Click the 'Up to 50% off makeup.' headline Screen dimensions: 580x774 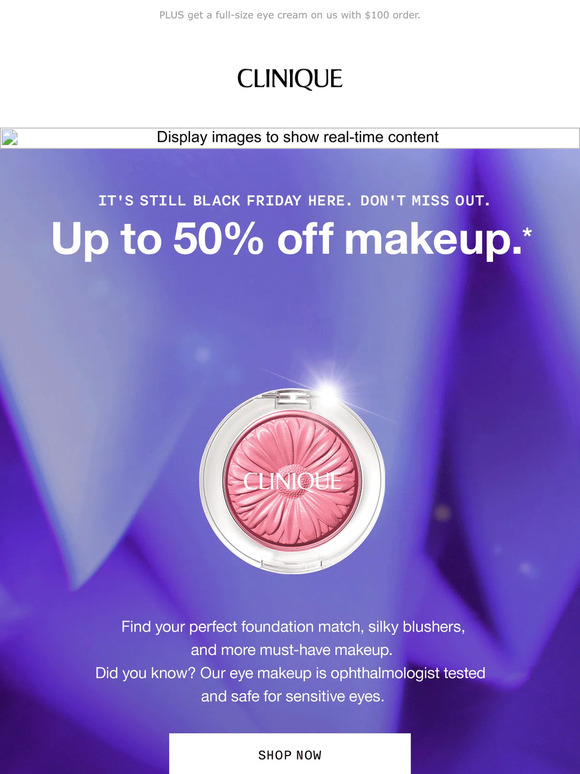(291, 240)
